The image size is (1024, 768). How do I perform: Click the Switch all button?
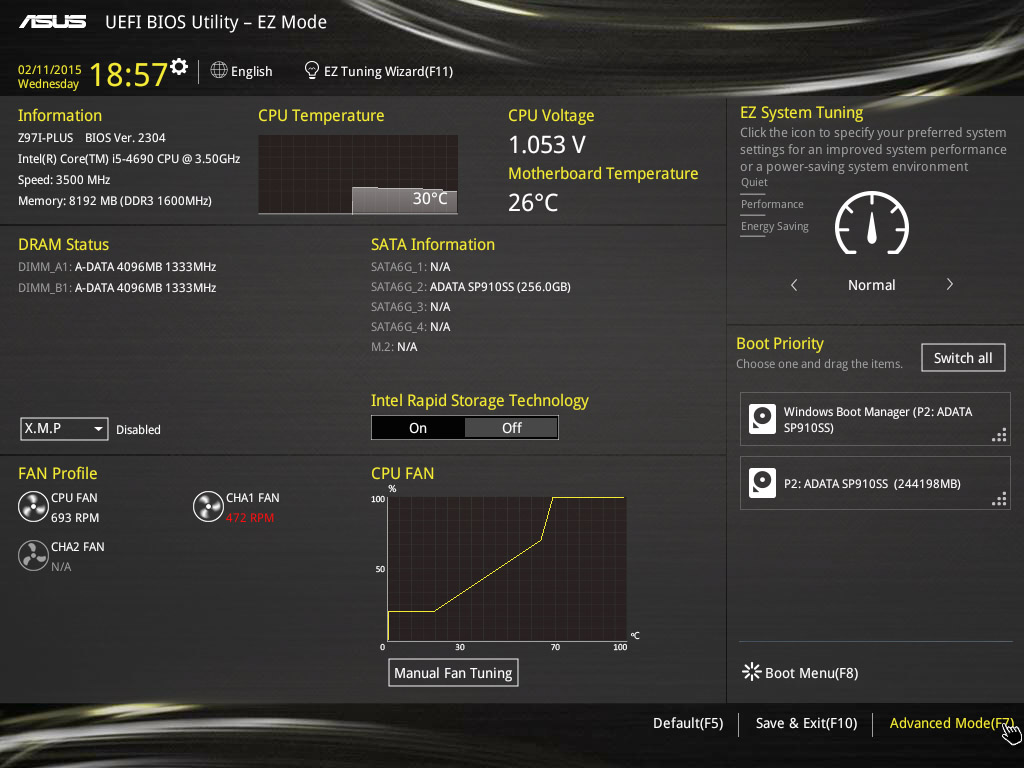(x=963, y=358)
